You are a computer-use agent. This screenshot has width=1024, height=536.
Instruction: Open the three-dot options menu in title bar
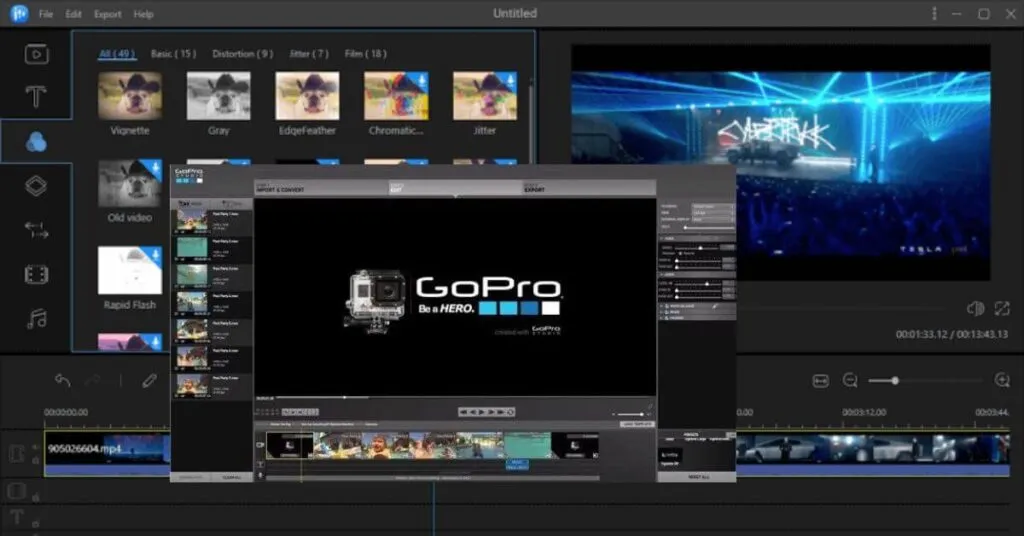[x=934, y=14]
